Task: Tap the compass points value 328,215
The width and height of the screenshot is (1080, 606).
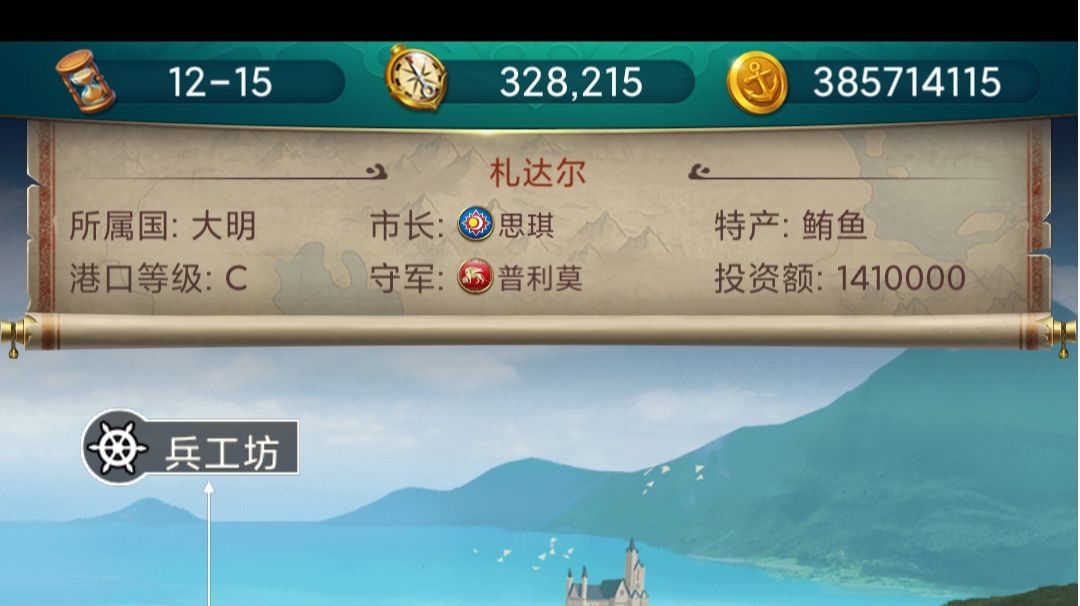Action: pos(571,82)
